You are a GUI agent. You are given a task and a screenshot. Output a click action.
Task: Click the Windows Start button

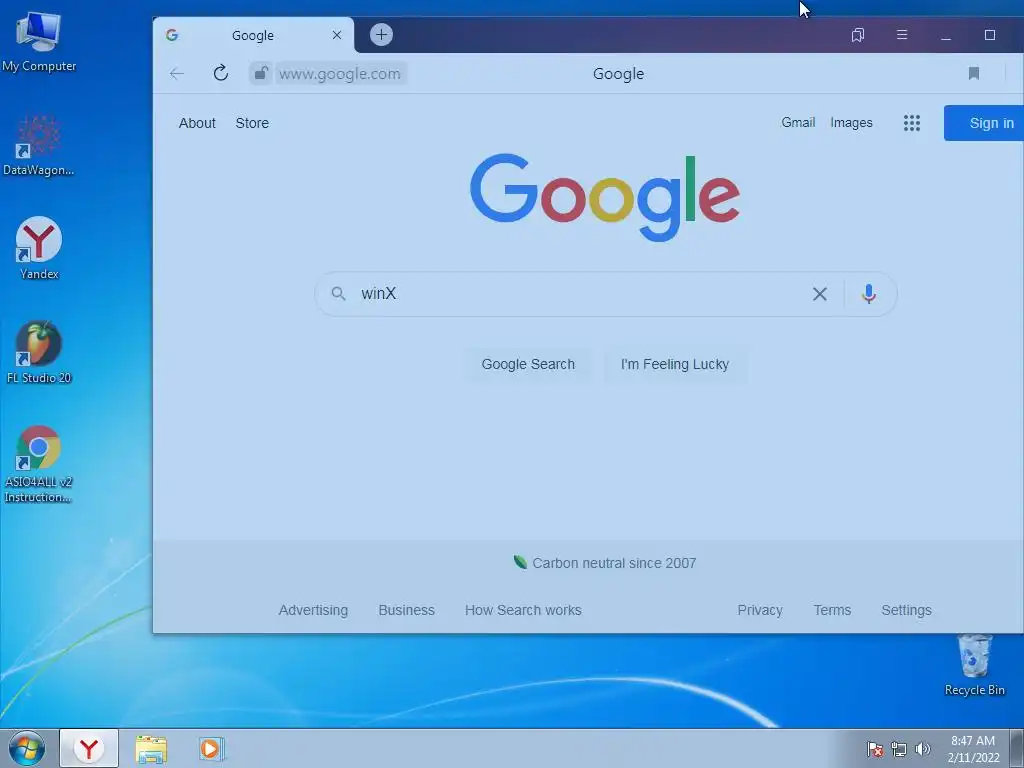tap(27, 749)
